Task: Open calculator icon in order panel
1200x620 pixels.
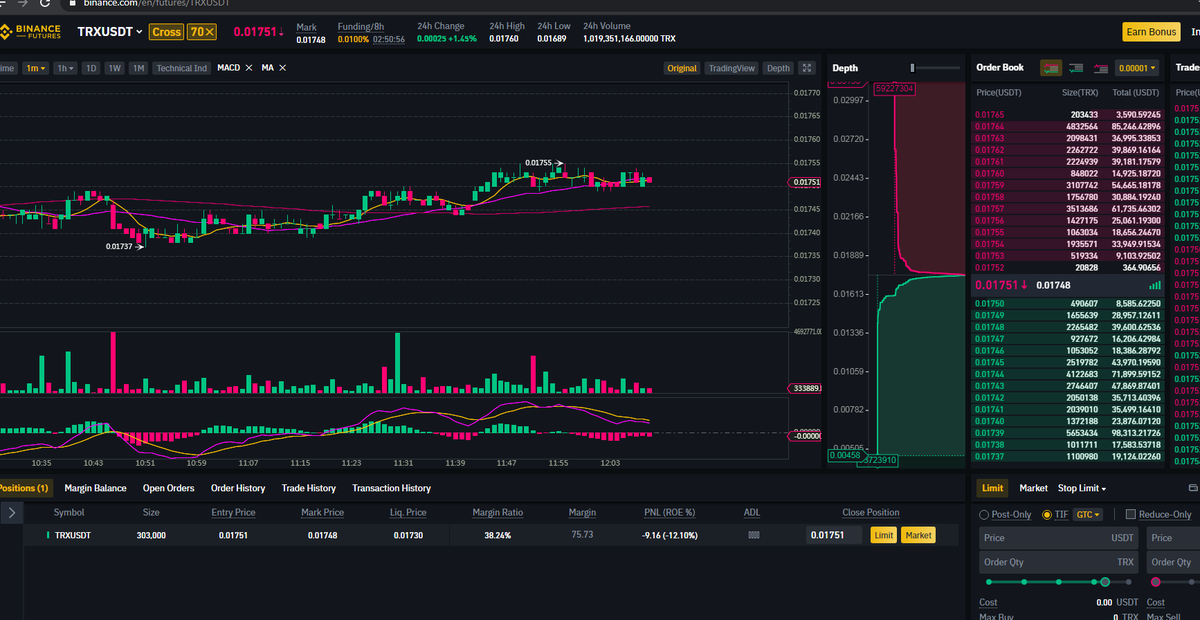Action: (1193, 488)
